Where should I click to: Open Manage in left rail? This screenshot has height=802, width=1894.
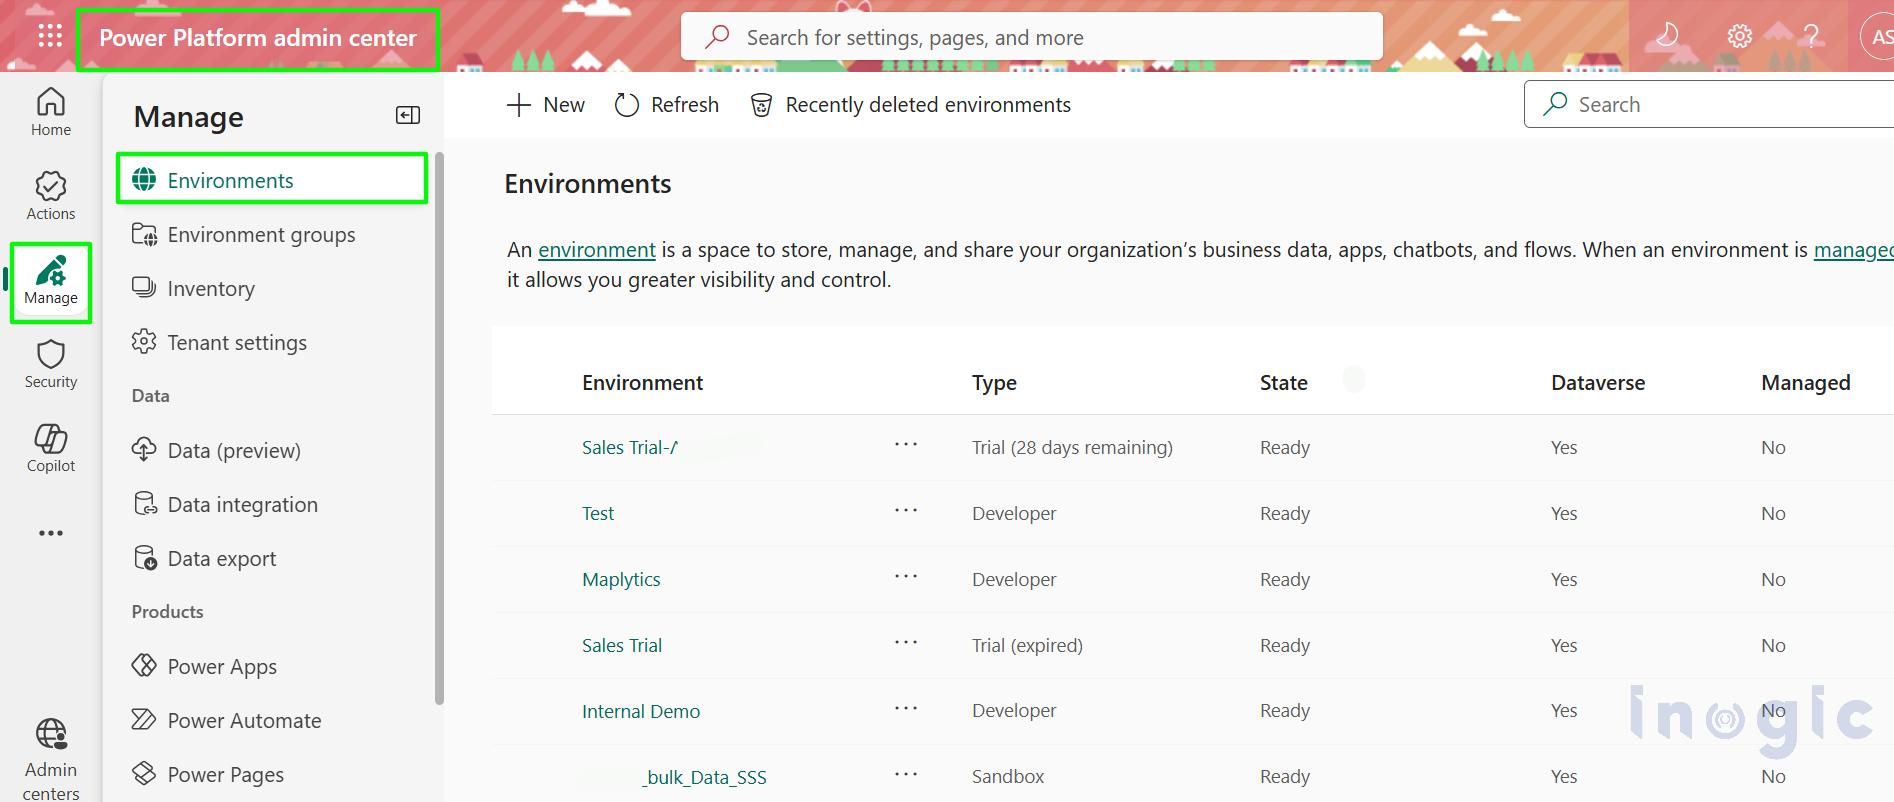click(51, 281)
